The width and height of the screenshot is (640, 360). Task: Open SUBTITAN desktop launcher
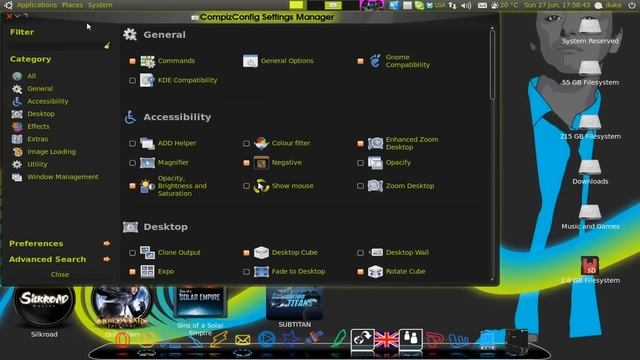coord(295,303)
